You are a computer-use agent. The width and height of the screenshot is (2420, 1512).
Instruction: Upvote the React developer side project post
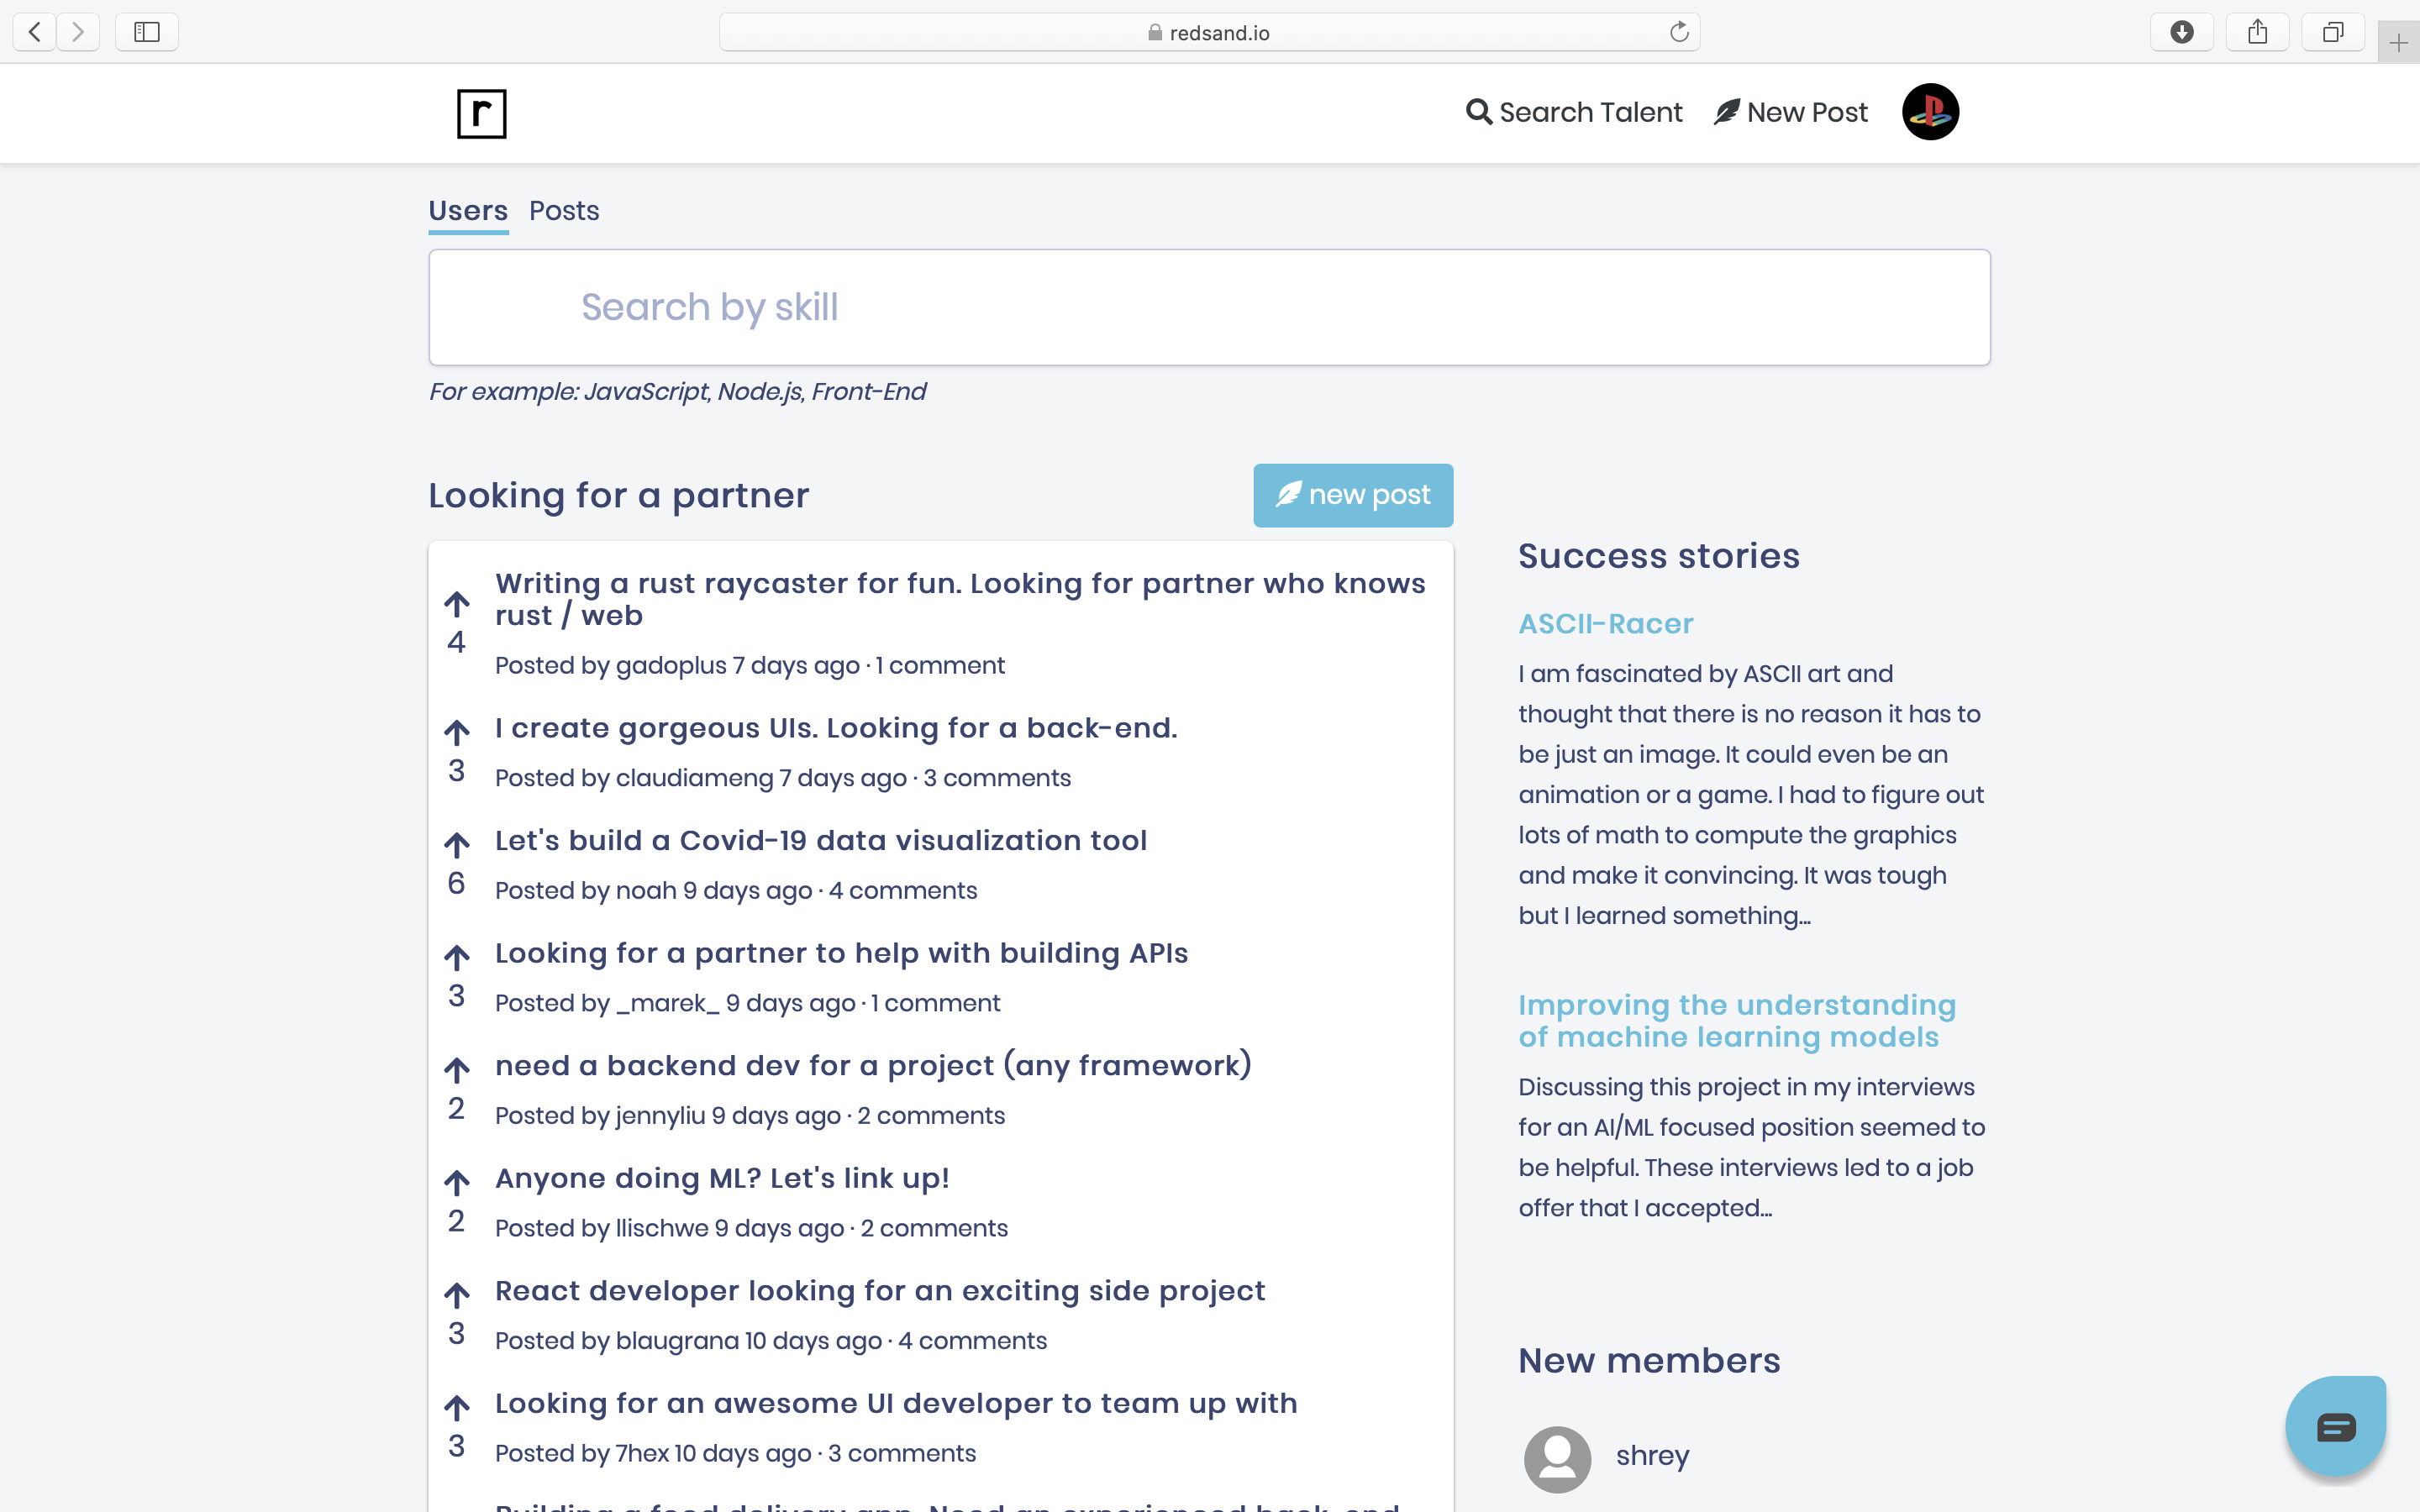click(x=457, y=1294)
